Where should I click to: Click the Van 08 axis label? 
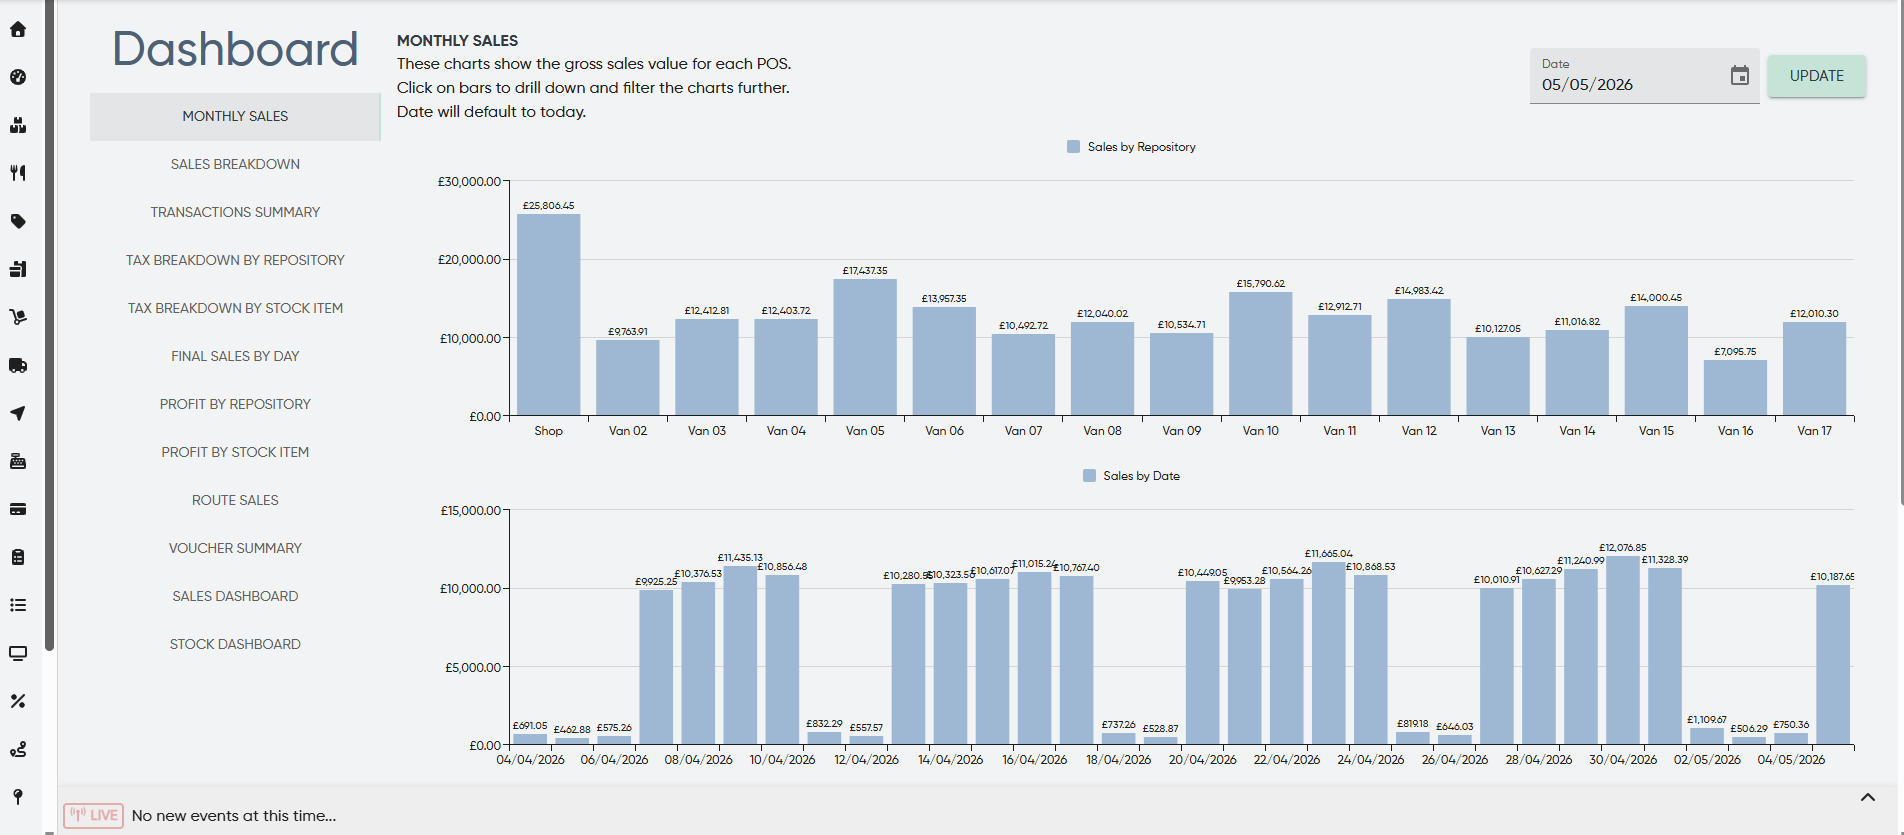(1102, 431)
